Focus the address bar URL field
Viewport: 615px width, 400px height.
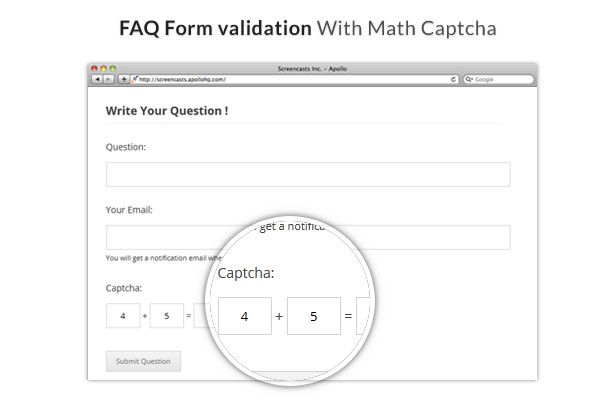[x=294, y=79]
